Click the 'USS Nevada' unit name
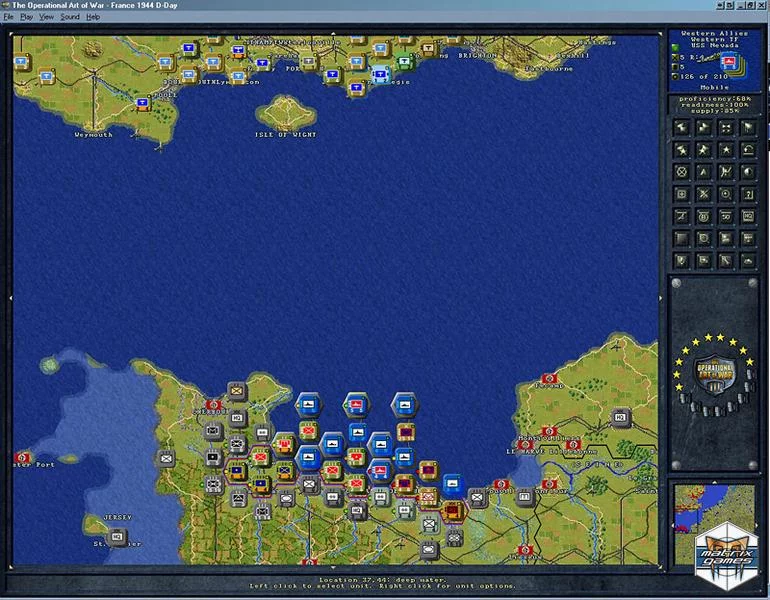 tap(715, 45)
